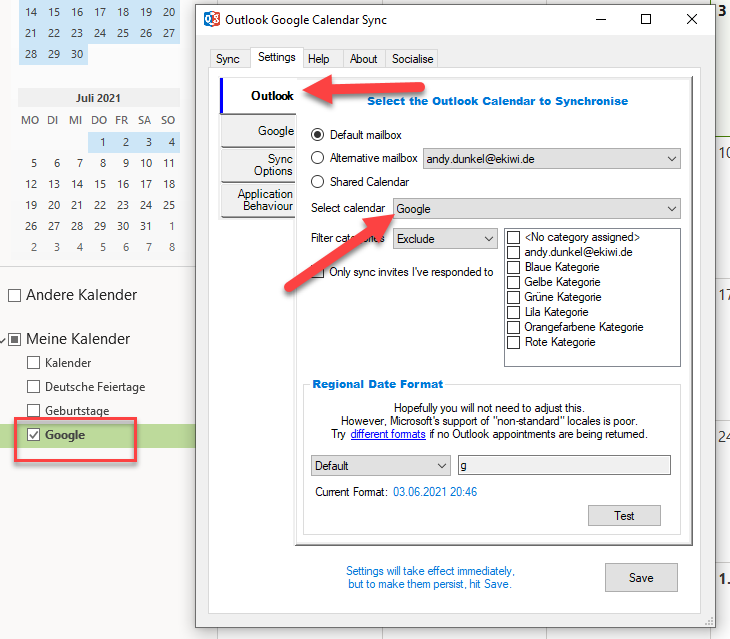730x639 pixels.
Task: Click the different formats link
Action: tap(388, 434)
